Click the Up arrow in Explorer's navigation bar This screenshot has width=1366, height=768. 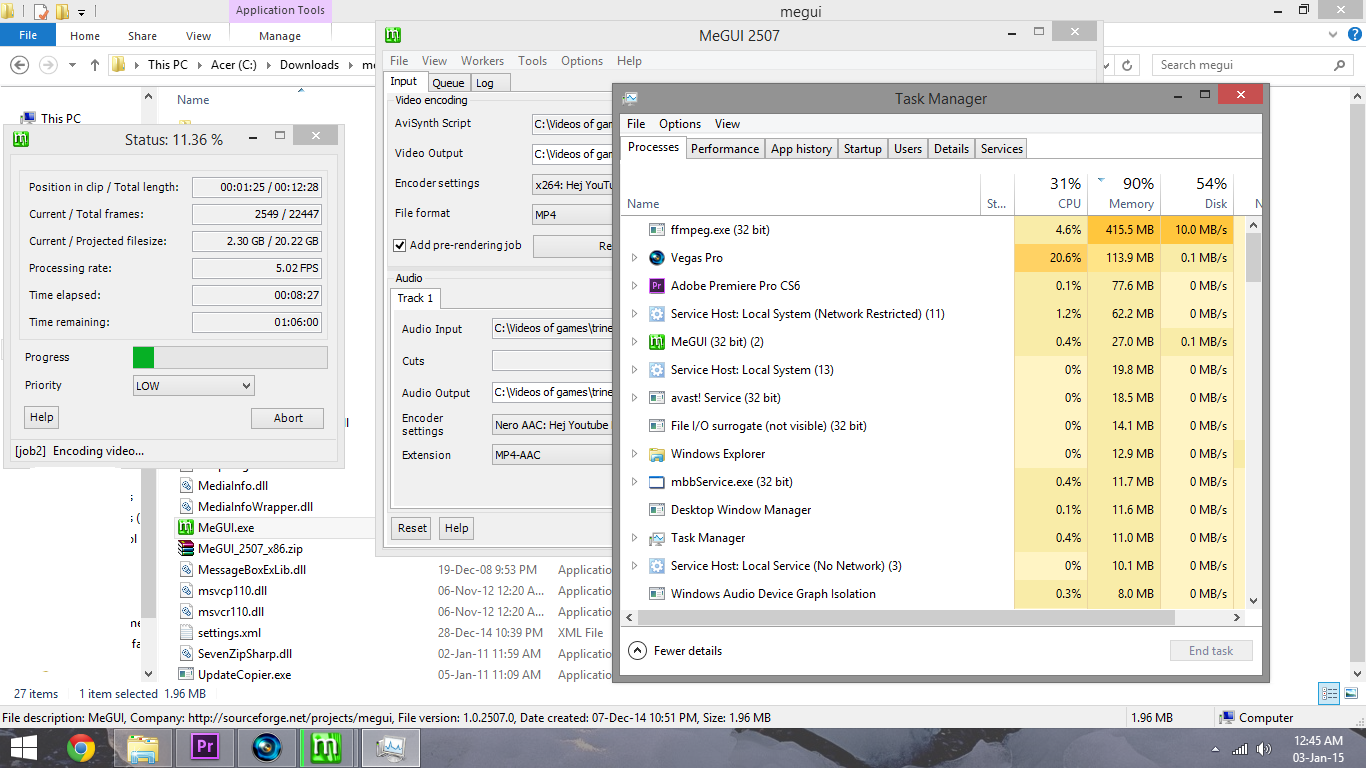click(95, 65)
